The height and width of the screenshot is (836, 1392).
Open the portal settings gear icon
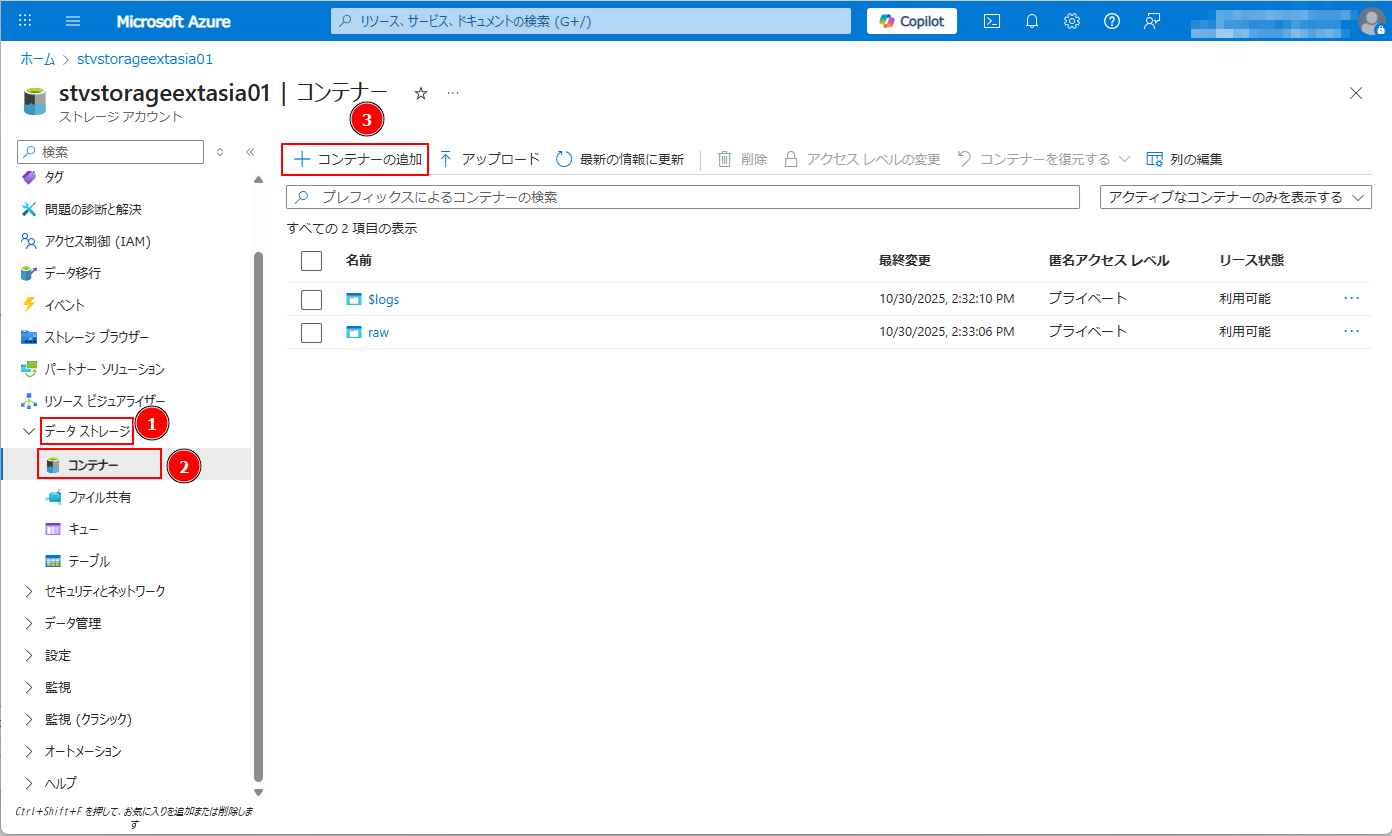click(1072, 21)
